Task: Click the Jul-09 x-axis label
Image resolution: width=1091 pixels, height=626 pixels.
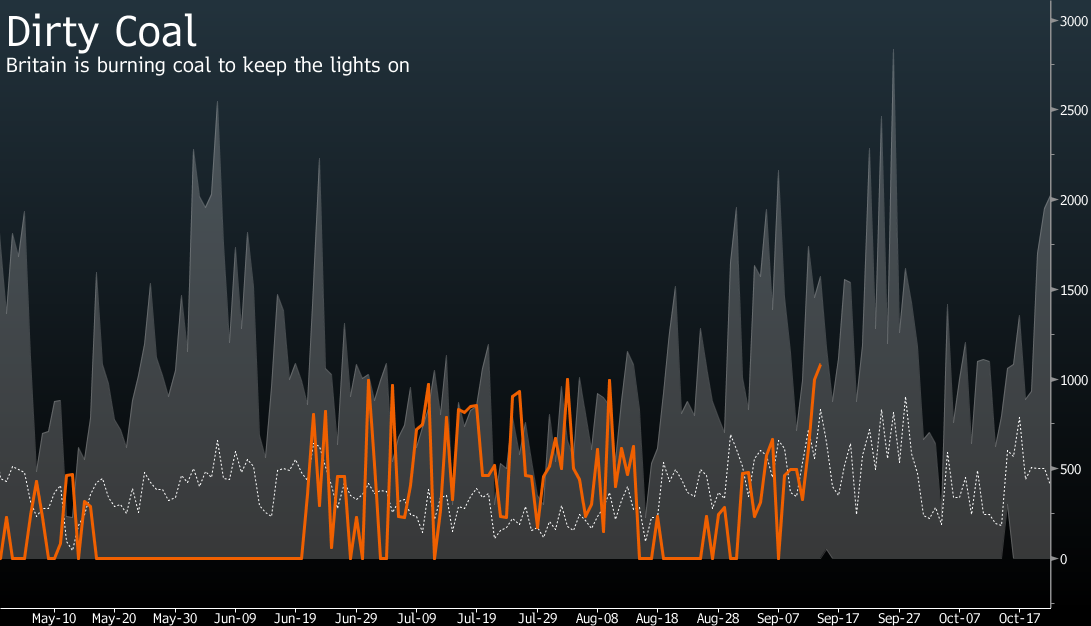Action: (x=415, y=618)
